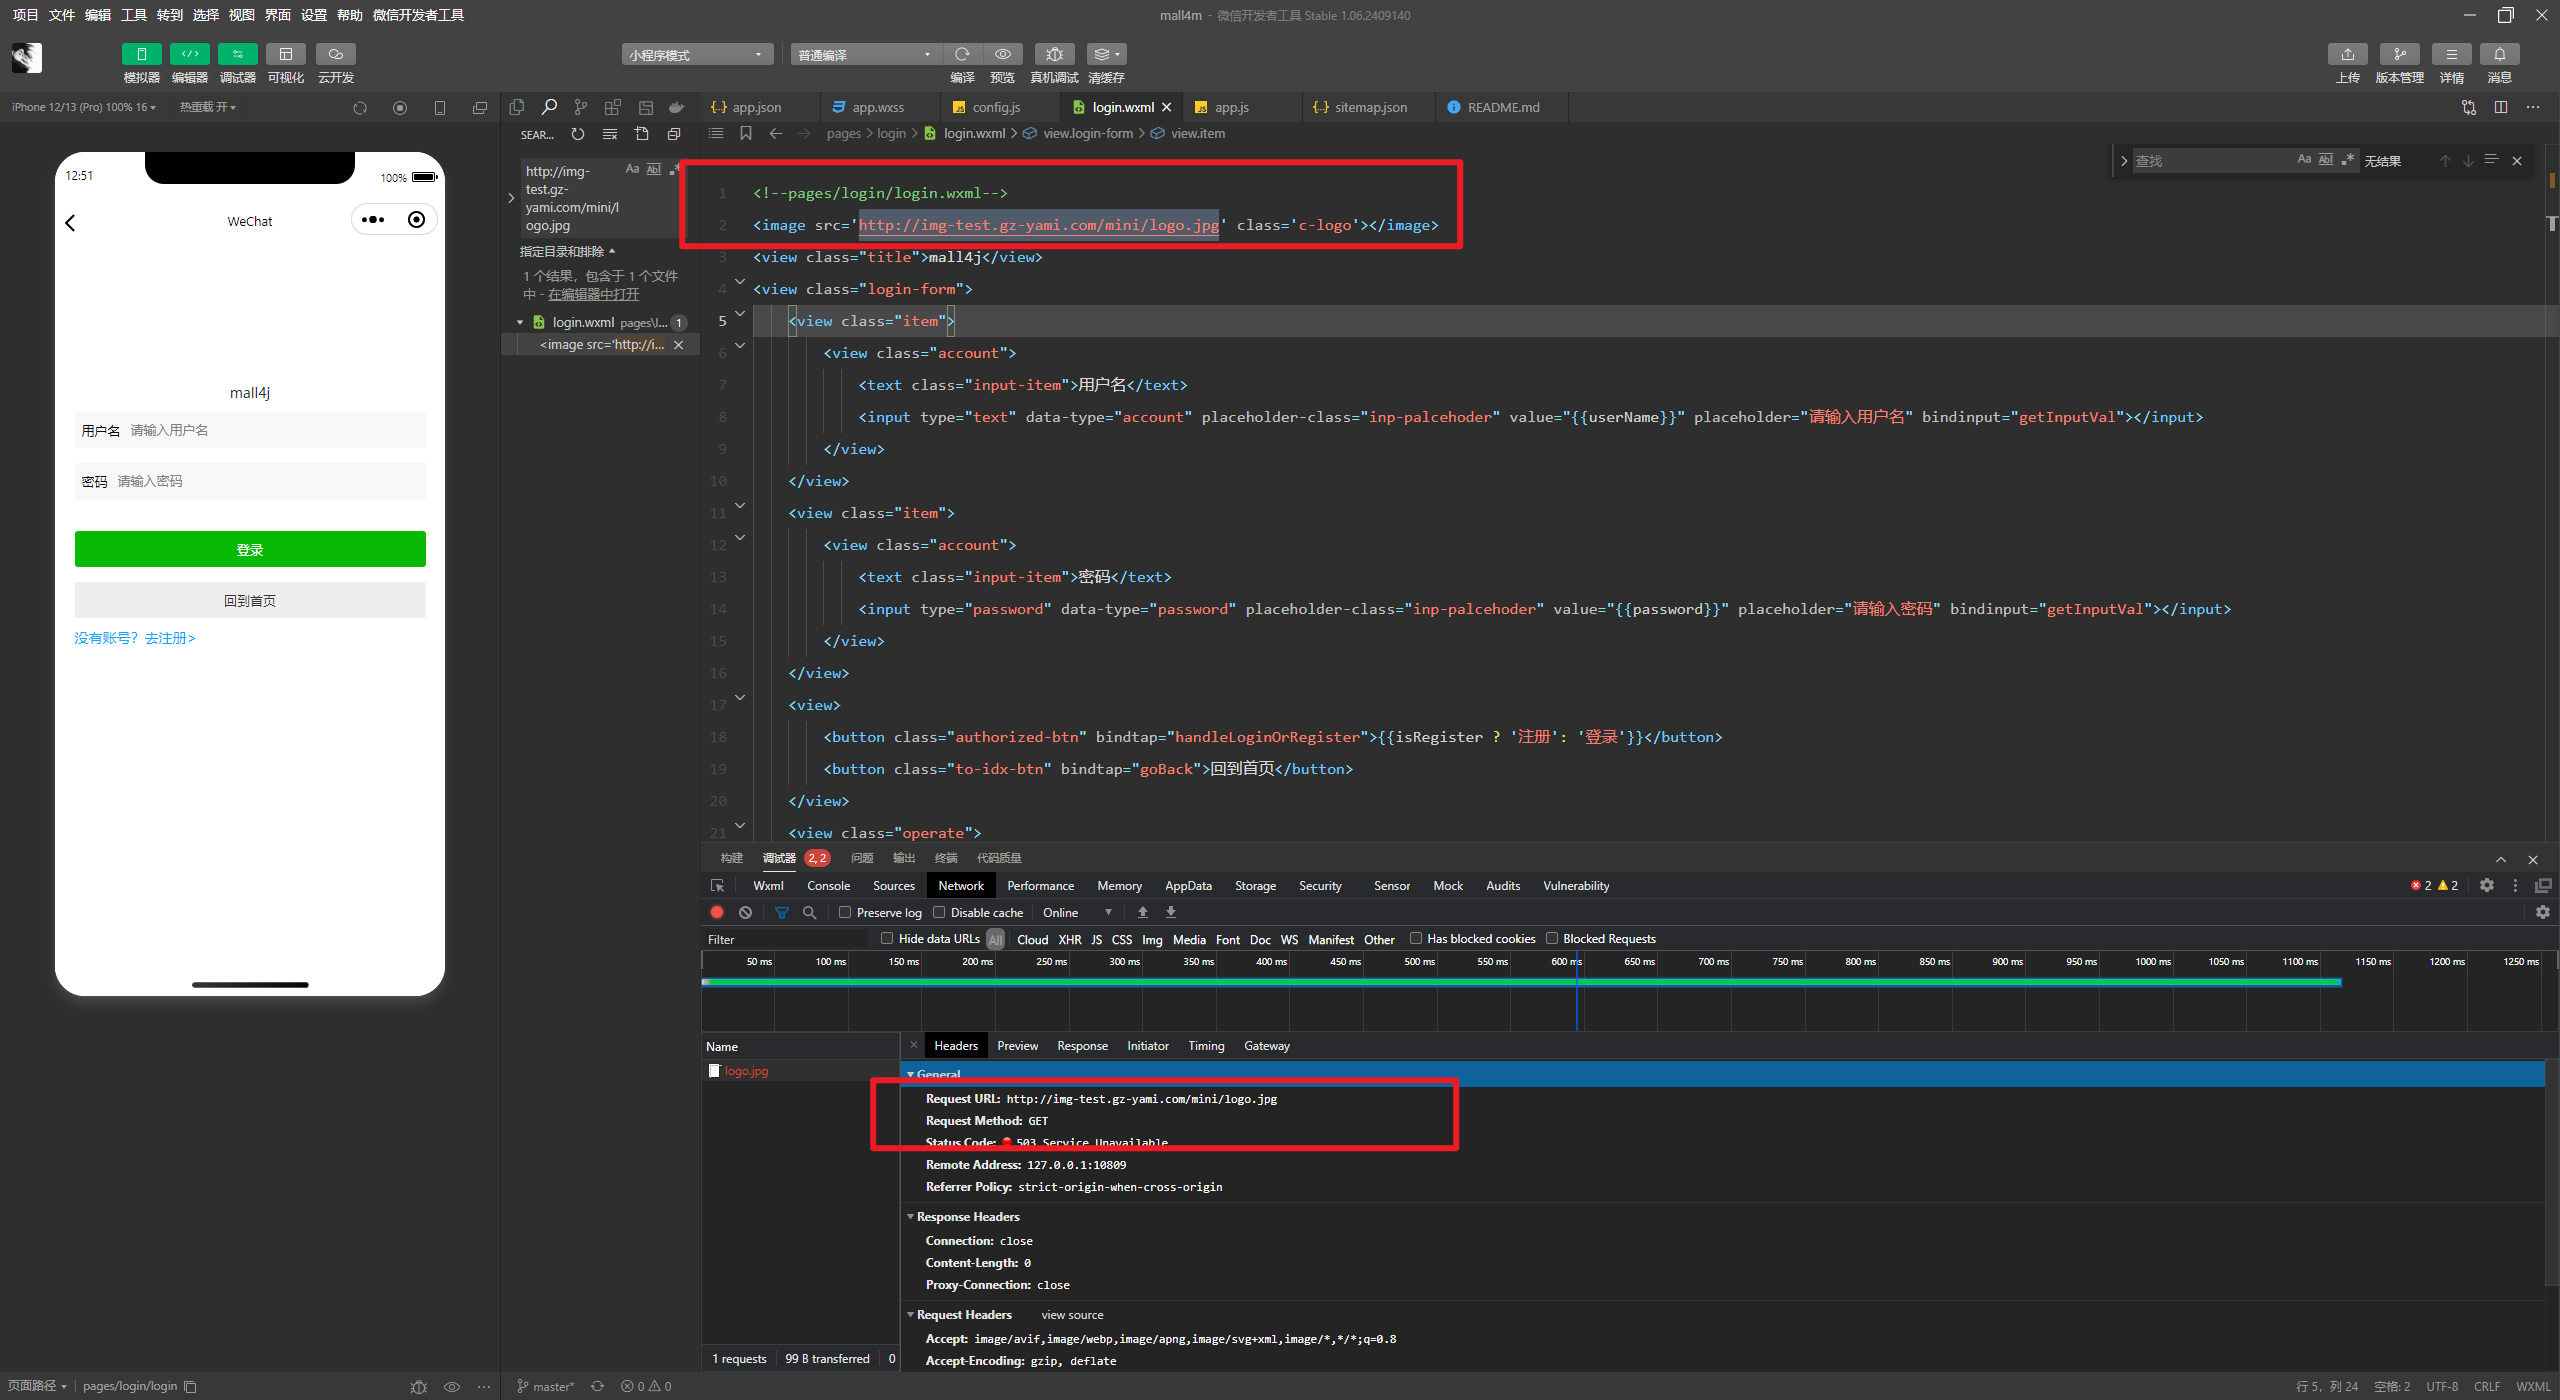2560x1400 pixels.
Task: Enable the Disable cache checkbox
Action: (x=939, y=912)
